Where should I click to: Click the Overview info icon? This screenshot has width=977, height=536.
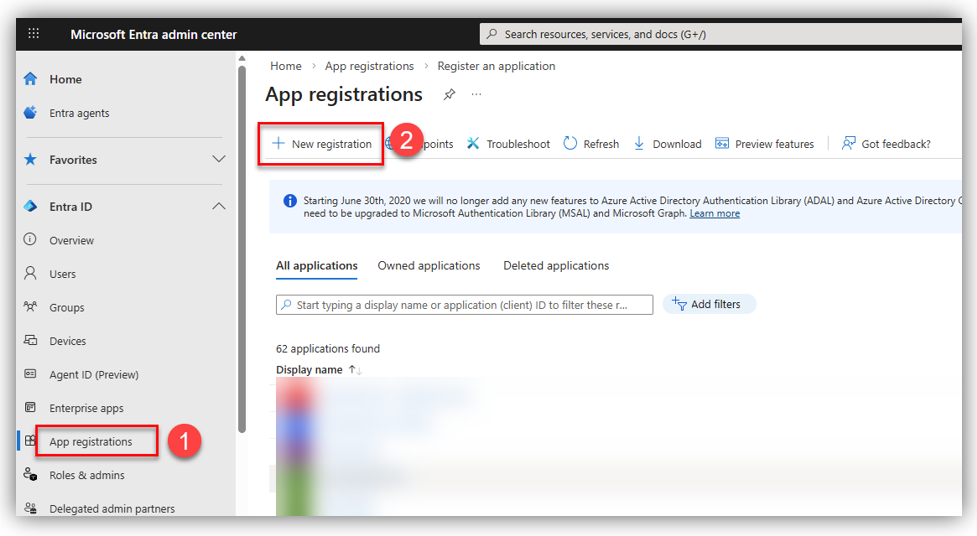pyautogui.click(x=30, y=239)
